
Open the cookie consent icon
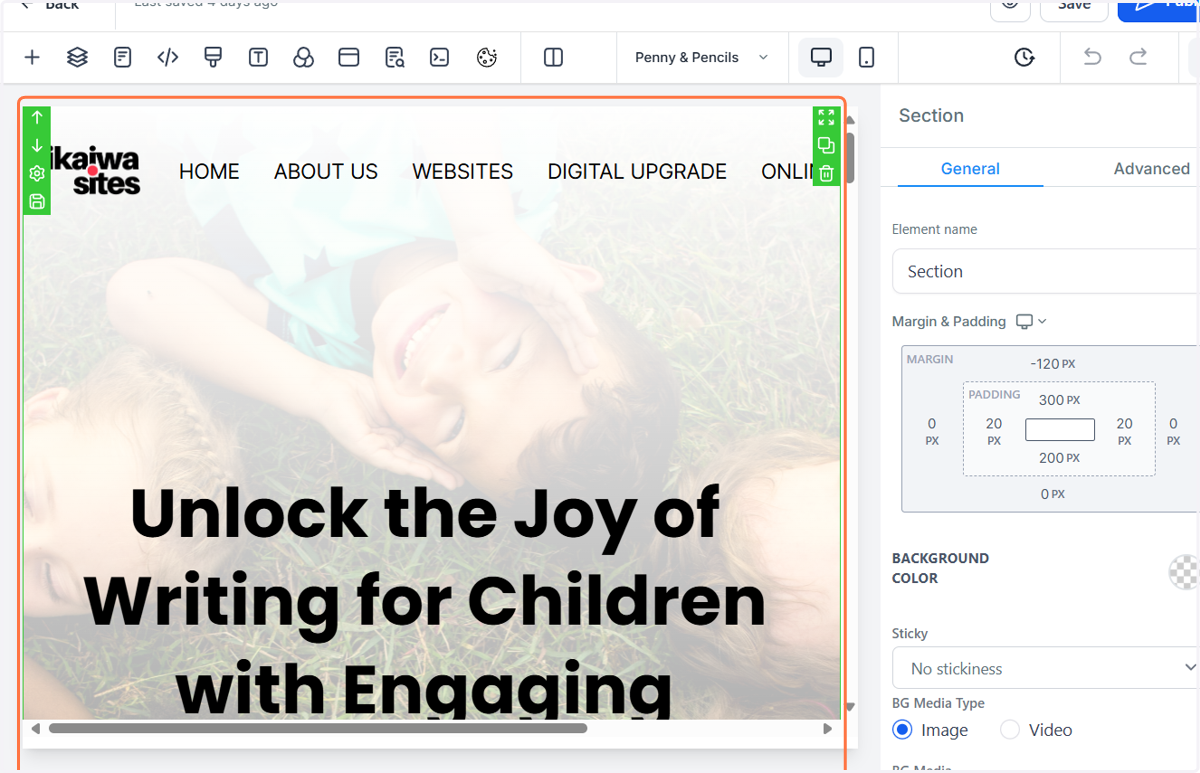point(487,58)
